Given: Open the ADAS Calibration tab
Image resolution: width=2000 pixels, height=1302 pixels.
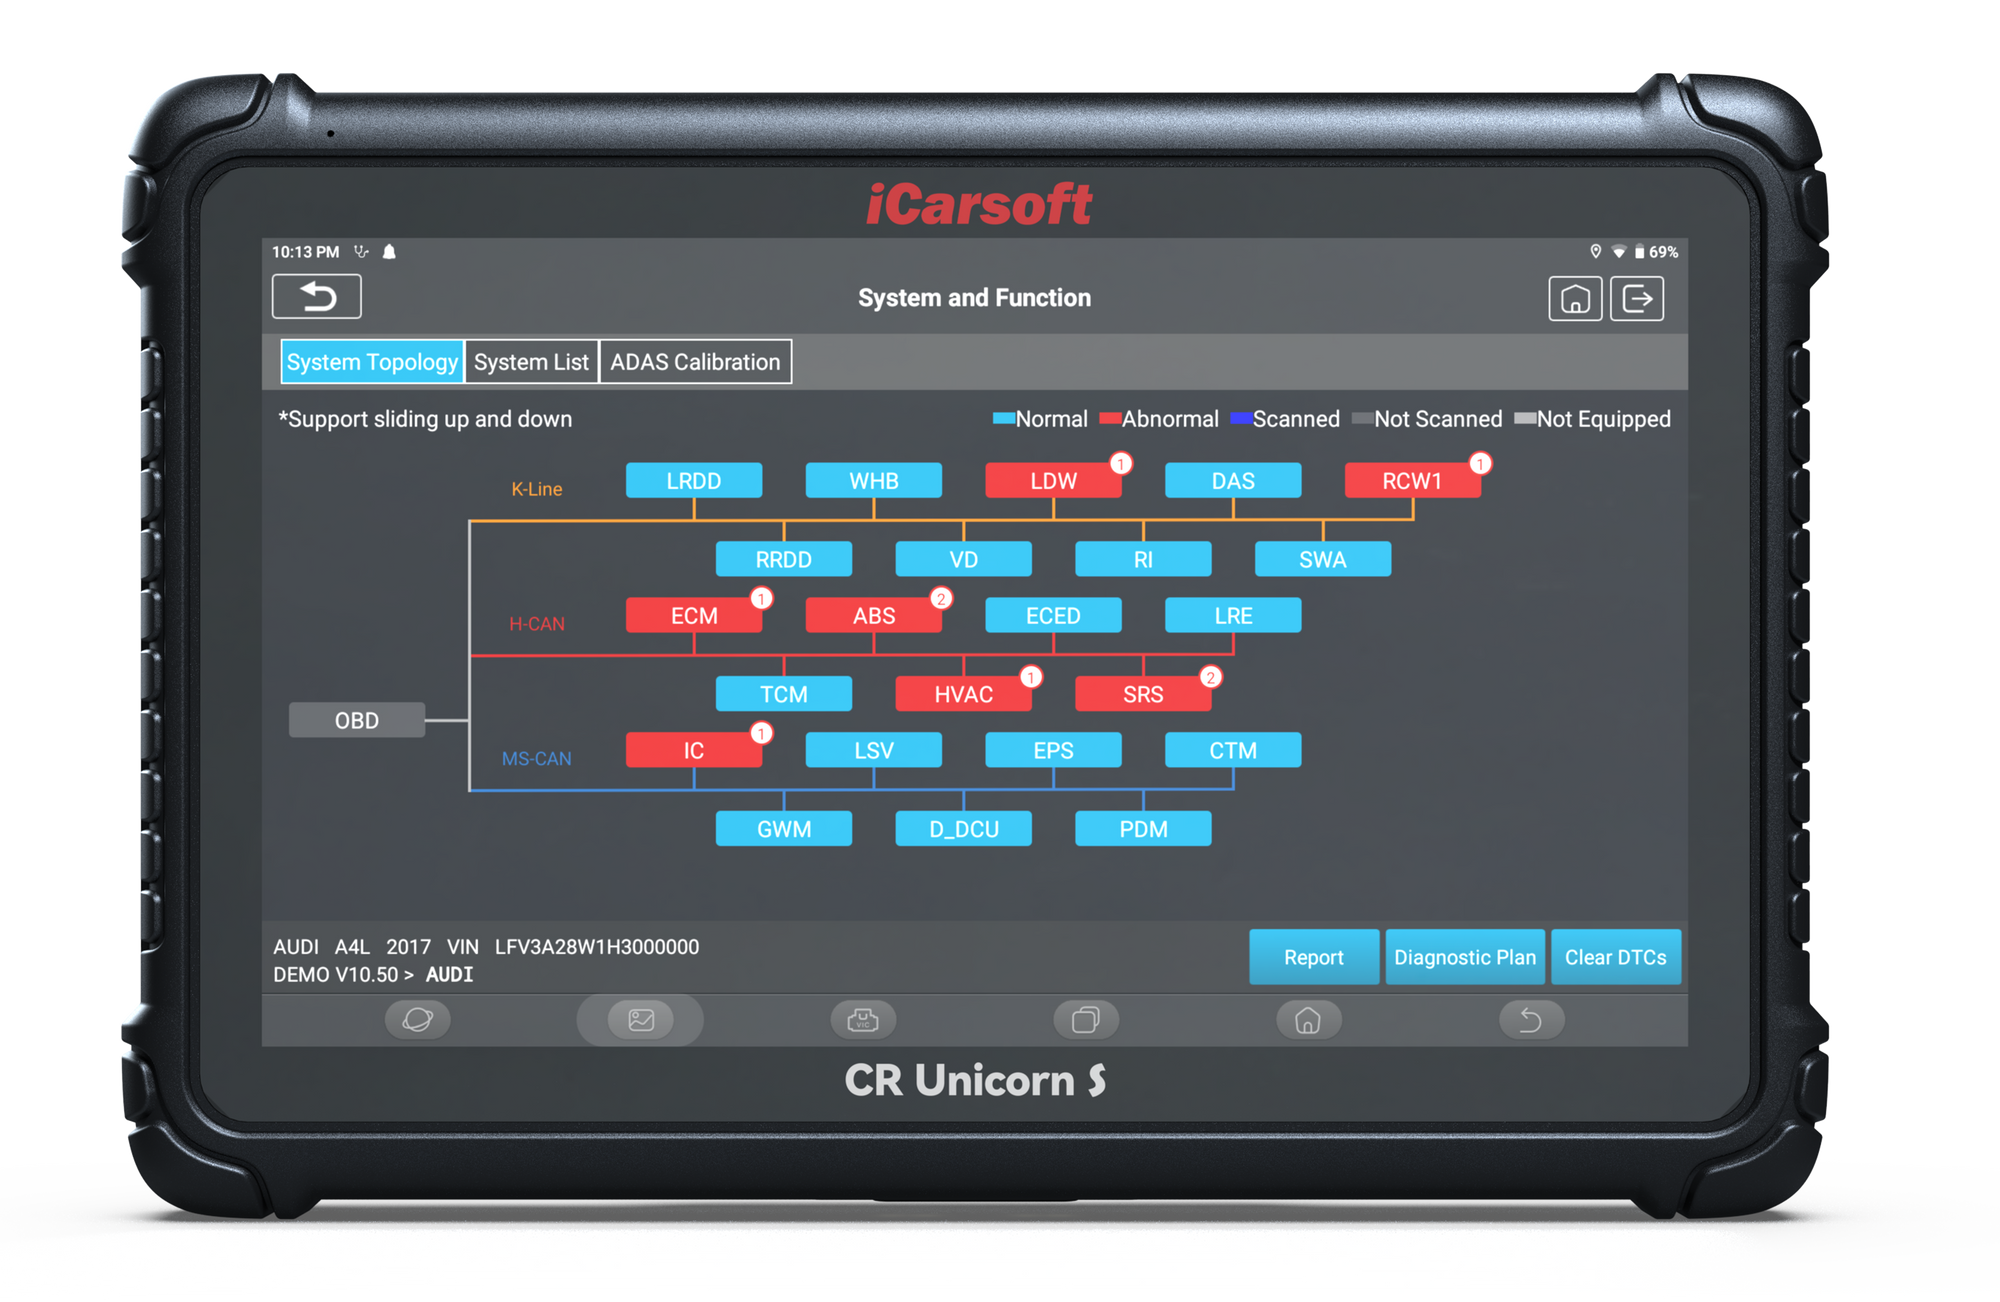Looking at the screenshot, I should coord(695,362).
